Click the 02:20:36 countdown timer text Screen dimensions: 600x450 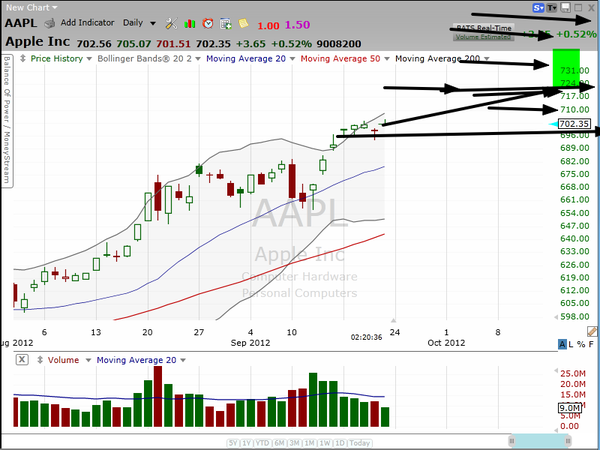coord(367,337)
